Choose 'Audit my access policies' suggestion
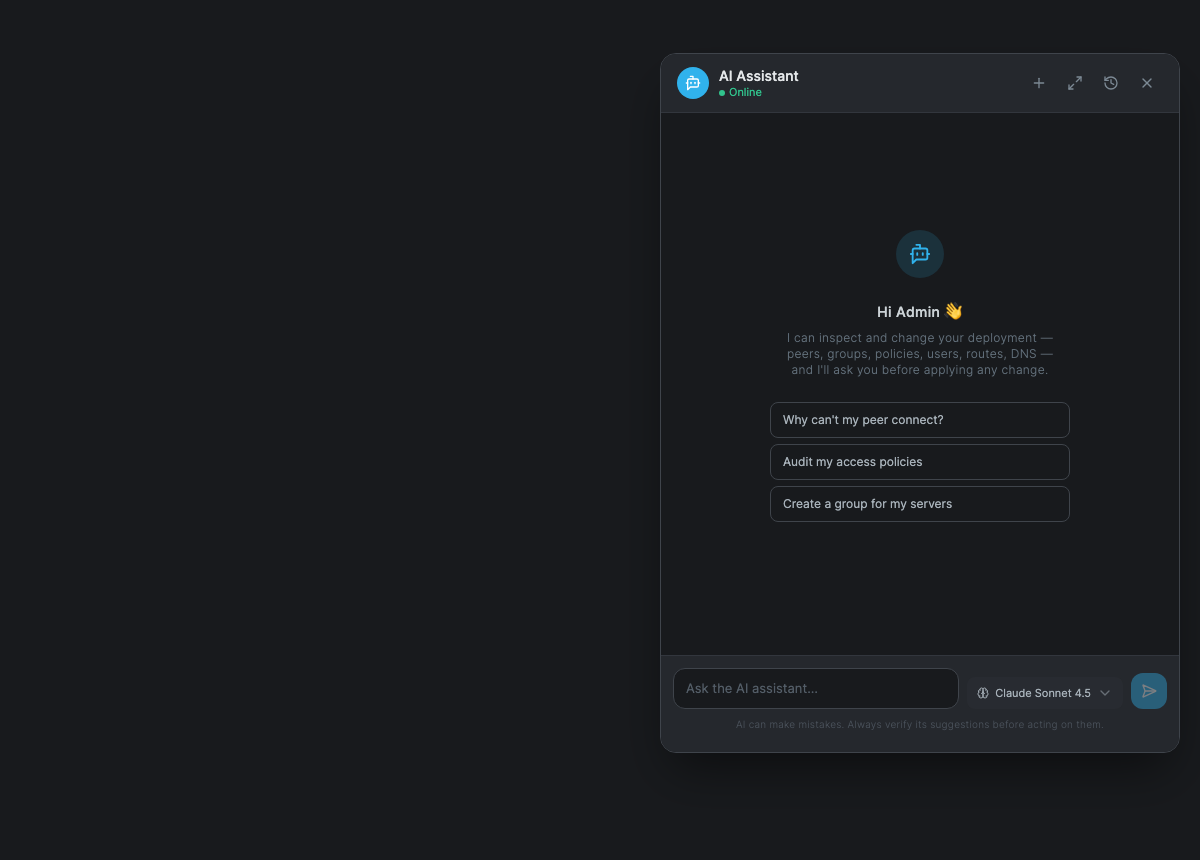Screen dimensions: 1200x860 pyautogui.click(x=920, y=462)
